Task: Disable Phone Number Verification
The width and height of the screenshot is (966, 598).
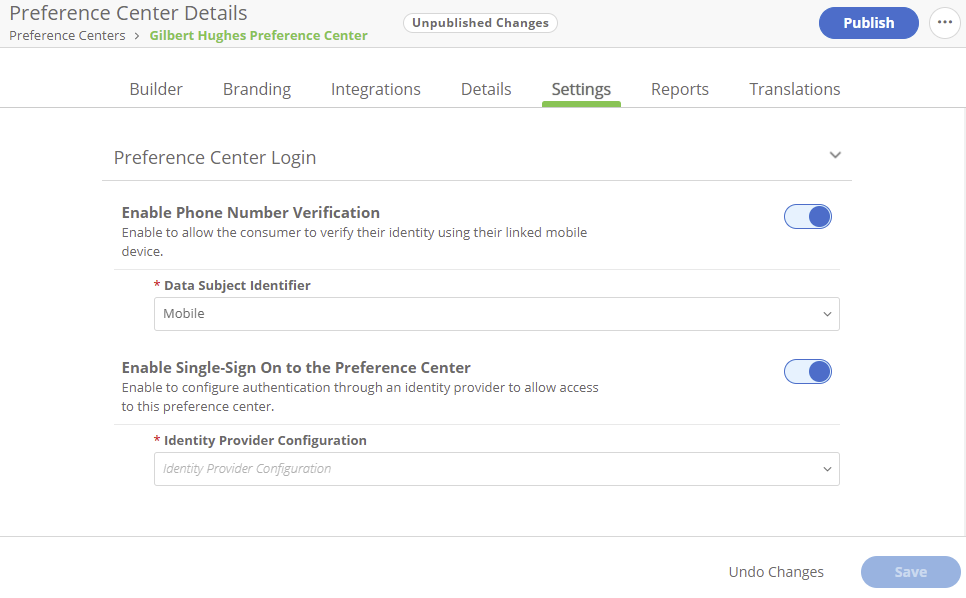Action: tap(808, 216)
